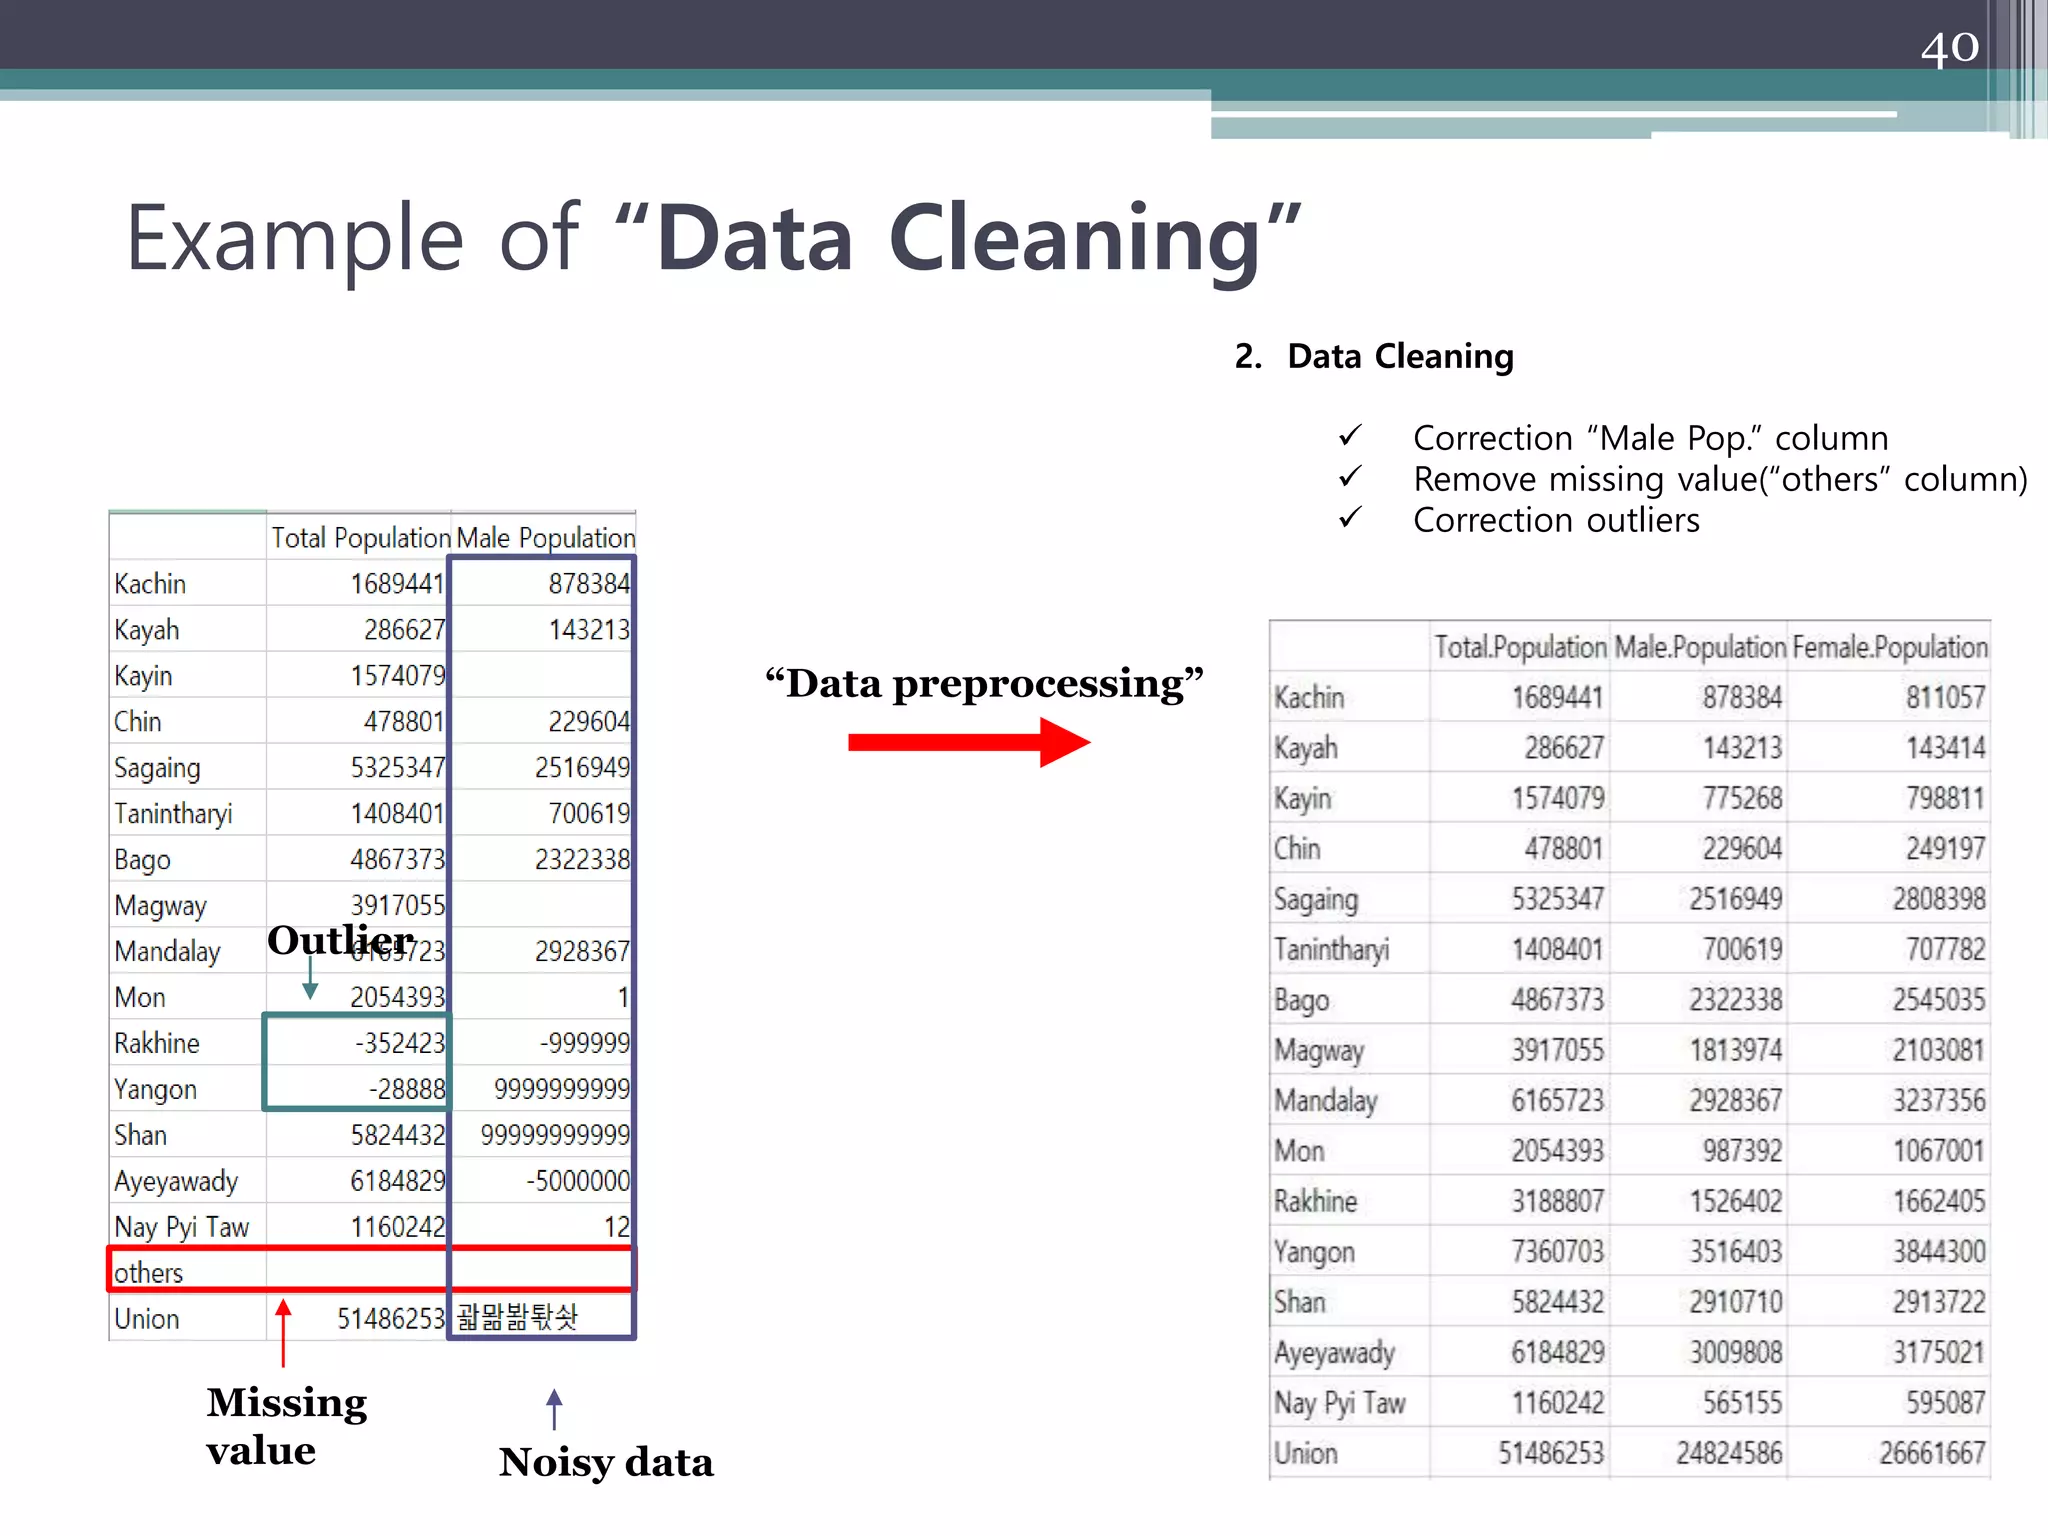Click the bullet "Correction 'Male Pop.' column"
This screenshot has width=2048, height=1536.
point(1650,438)
